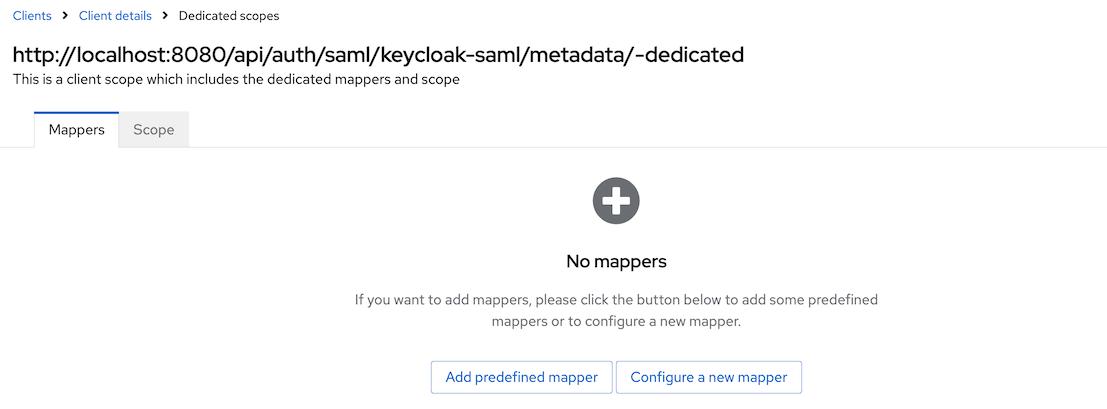Select the active Mappers tab label

[x=77, y=130]
